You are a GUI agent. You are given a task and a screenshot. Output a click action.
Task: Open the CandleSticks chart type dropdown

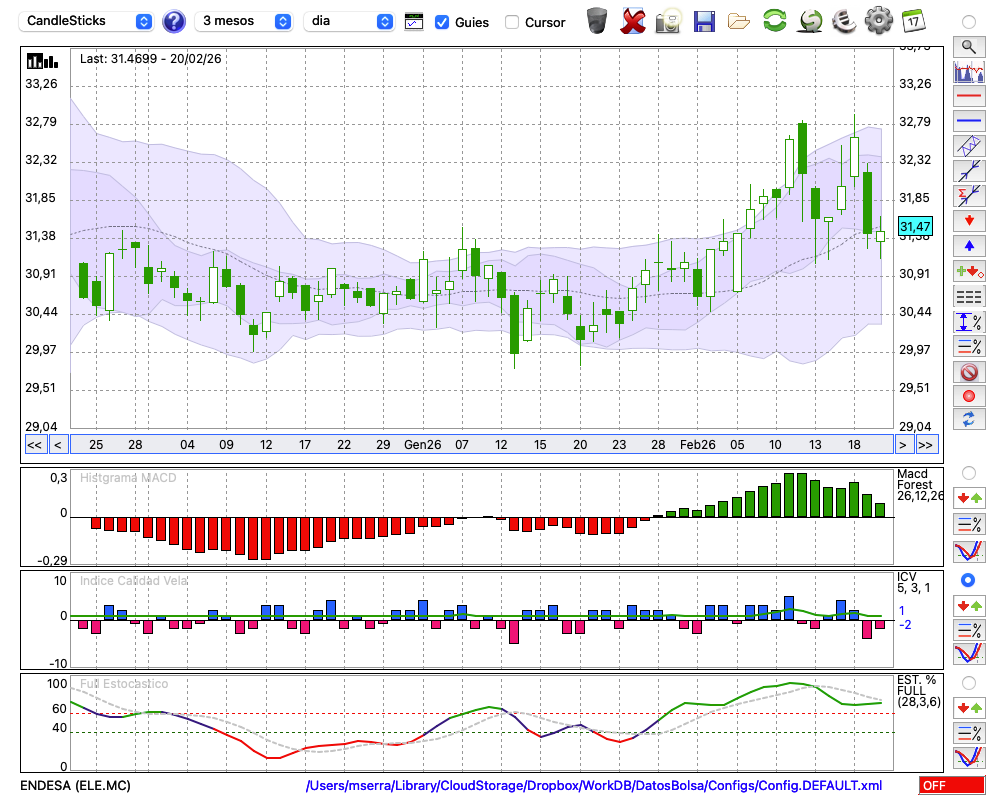pos(88,21)
